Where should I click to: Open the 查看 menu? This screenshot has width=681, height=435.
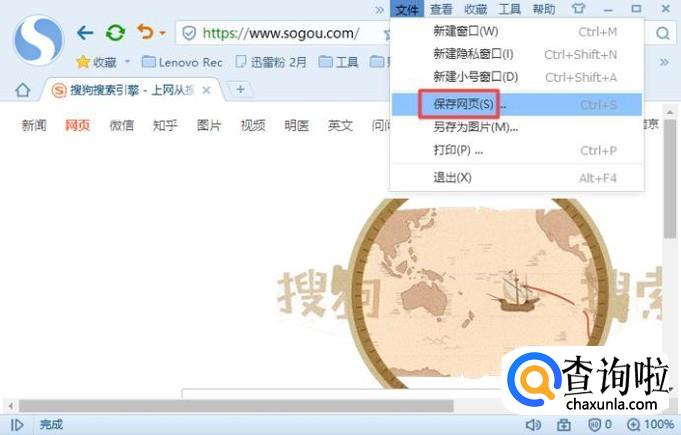click(x=441, y=9)
